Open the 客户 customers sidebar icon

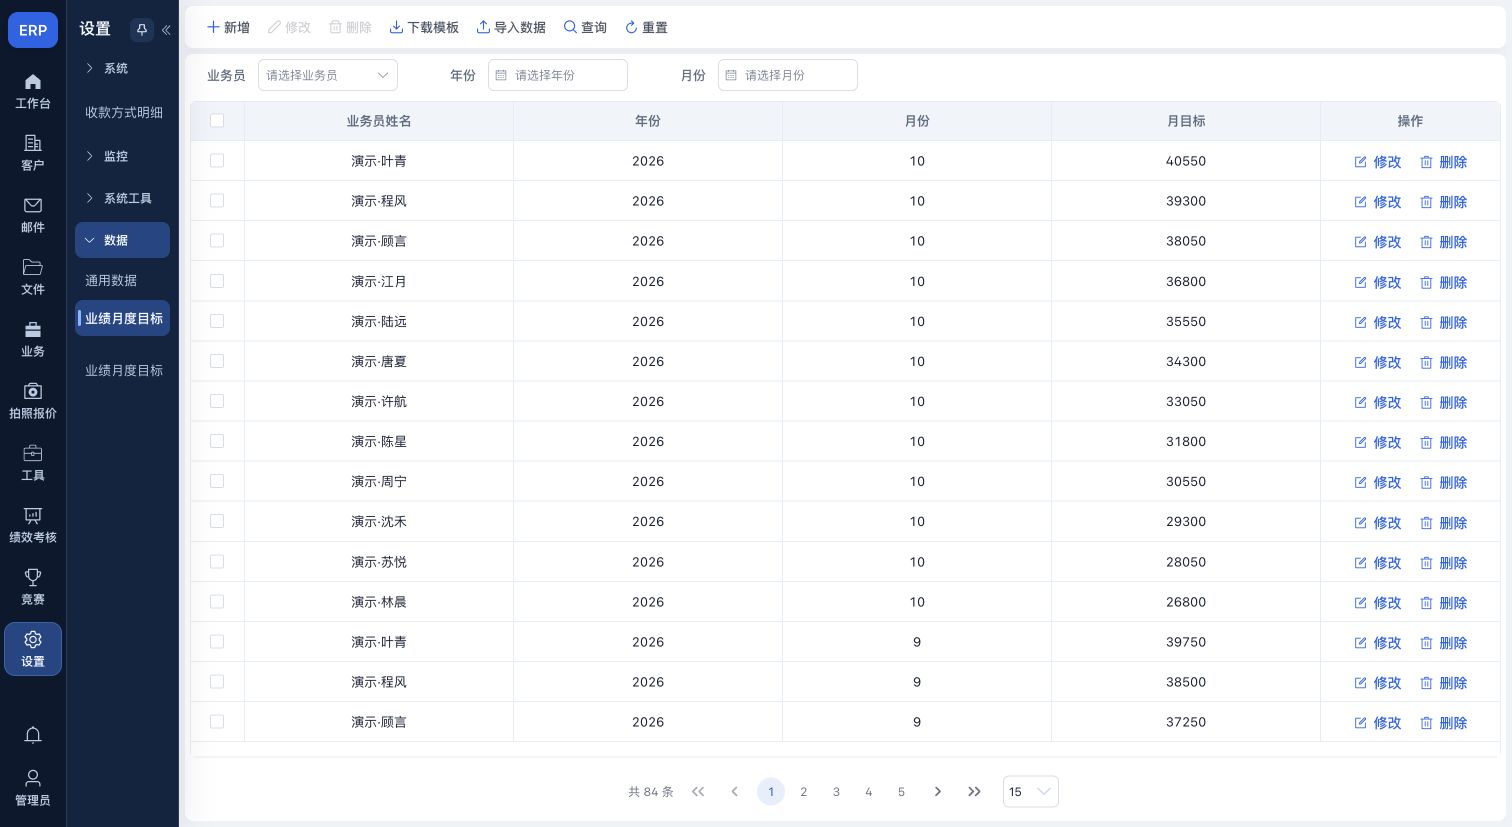pyautogui.click(x=33, y=153)
